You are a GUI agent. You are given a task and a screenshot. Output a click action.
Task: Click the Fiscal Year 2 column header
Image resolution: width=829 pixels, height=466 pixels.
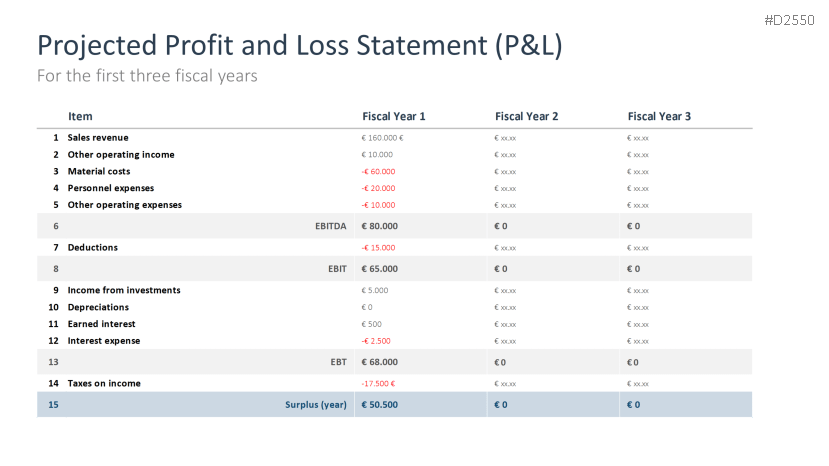526,117
